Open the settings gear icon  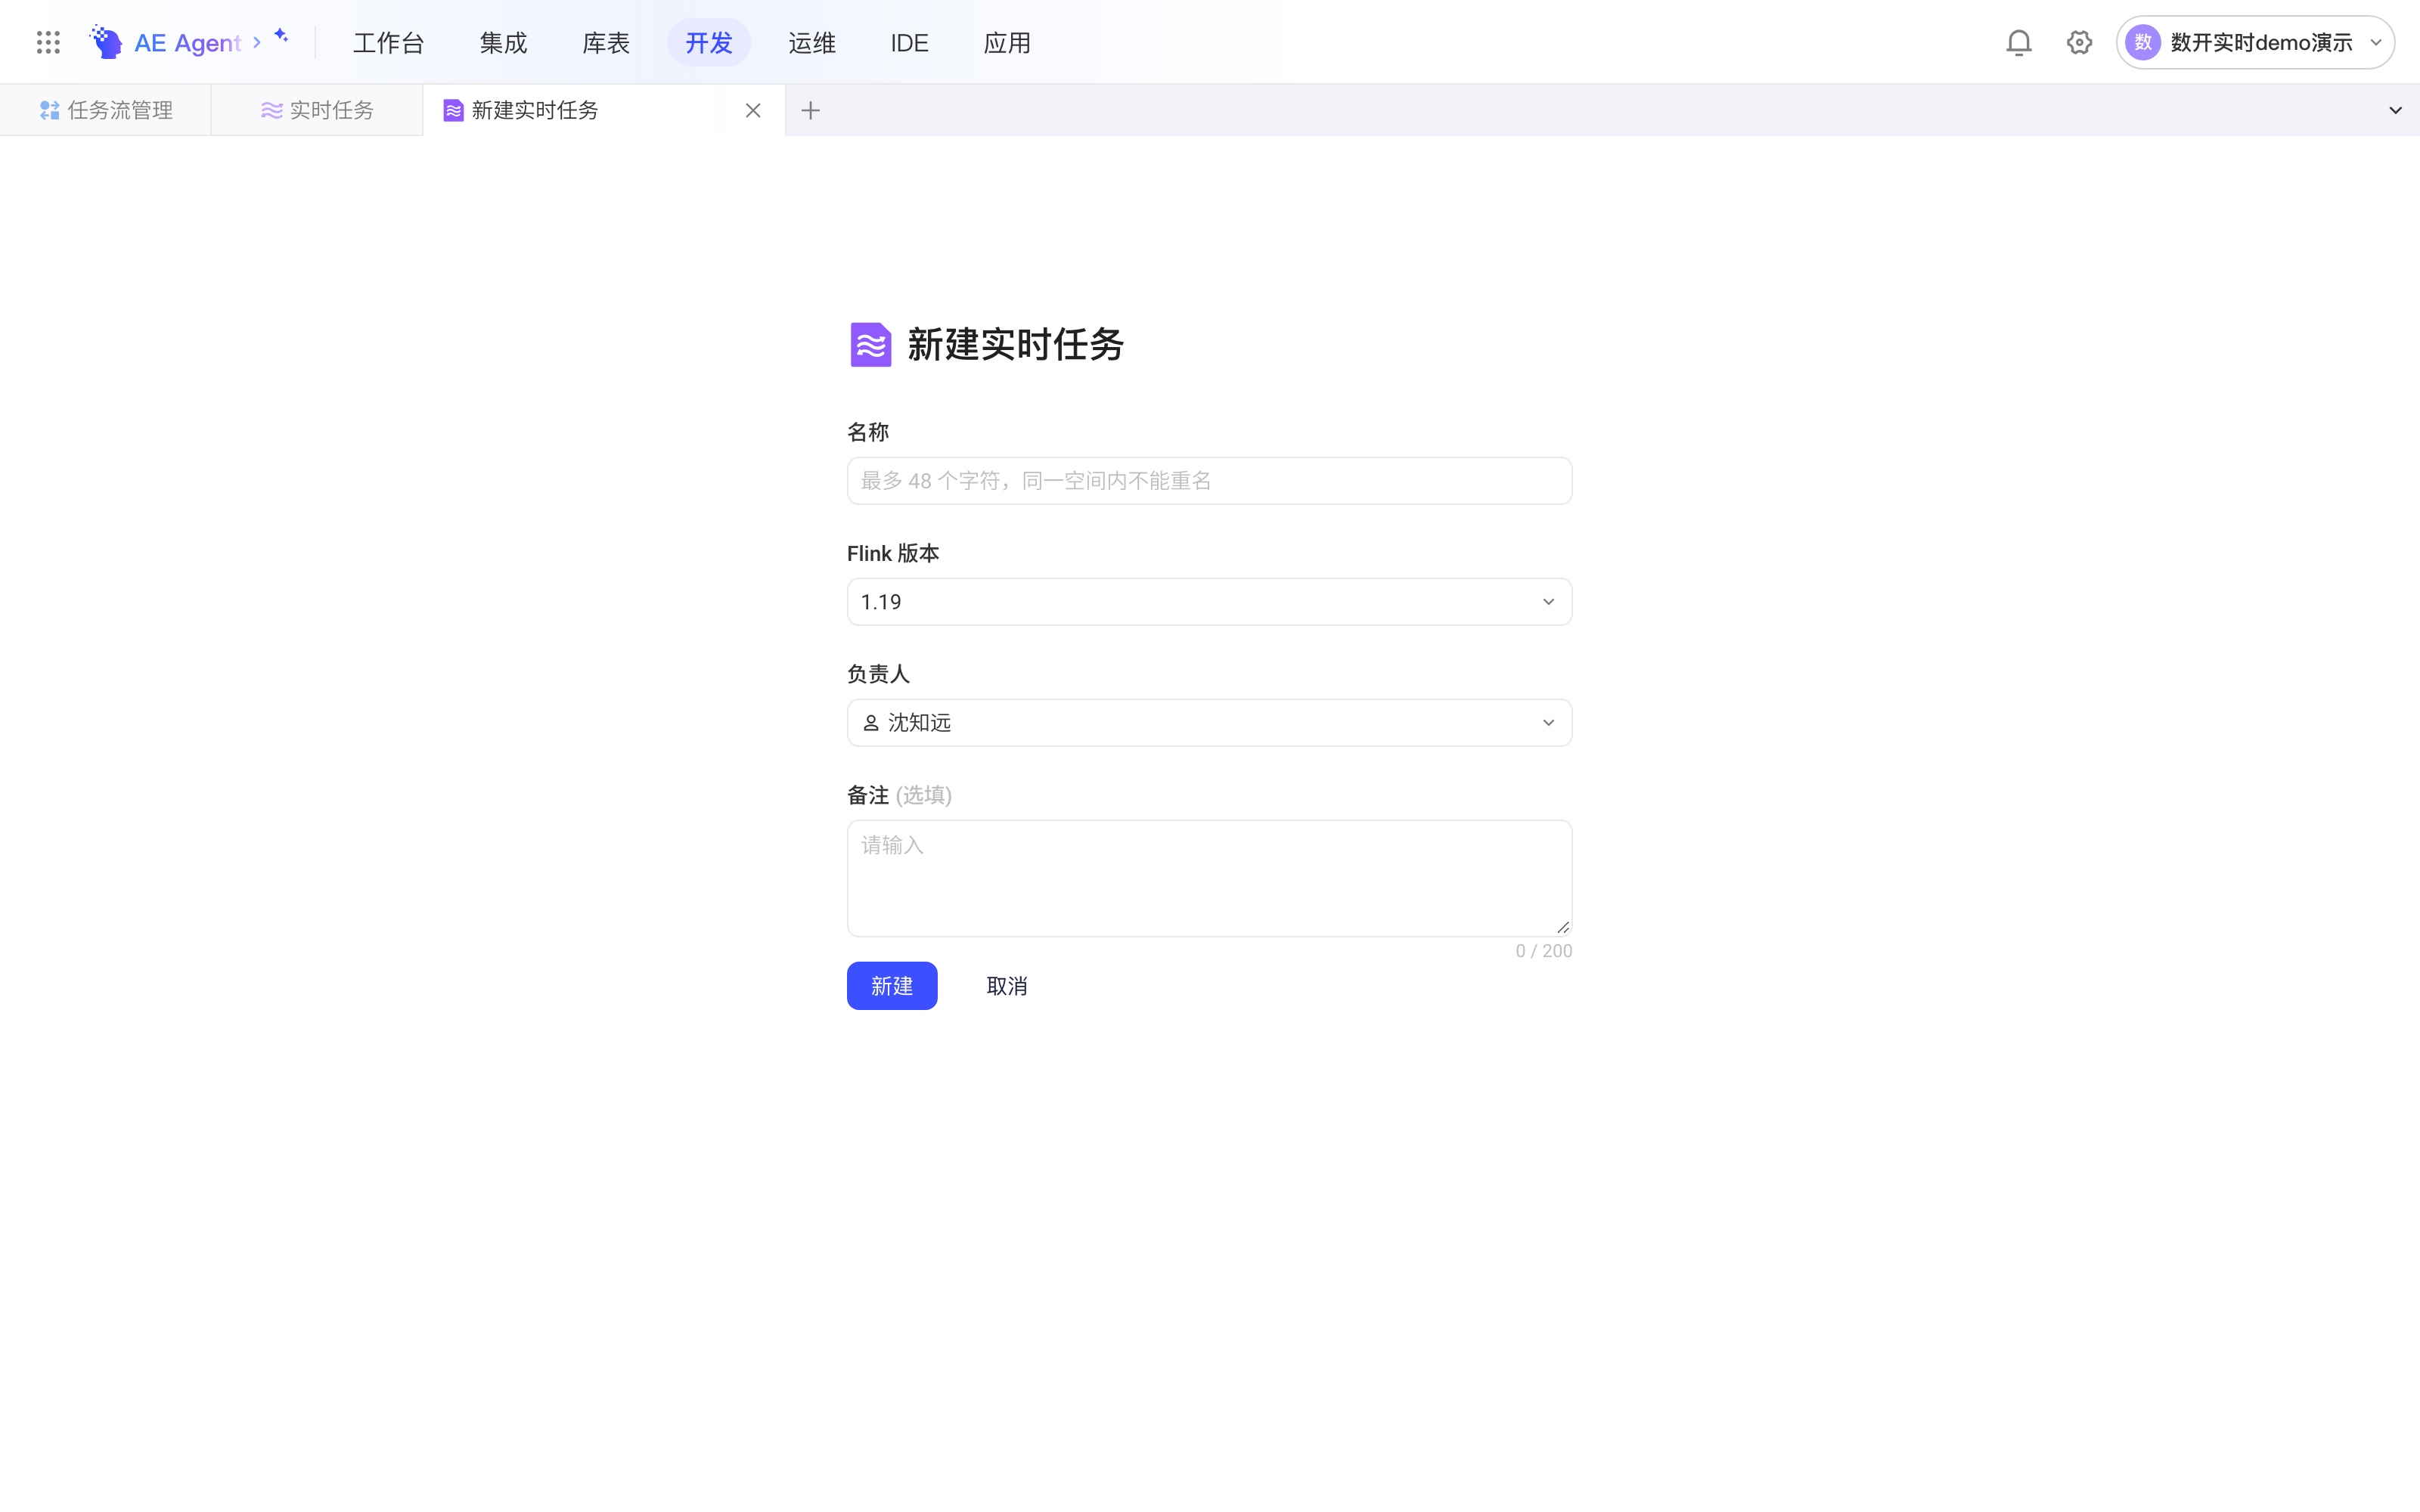pyautogui.click(x=2079, y=42)
